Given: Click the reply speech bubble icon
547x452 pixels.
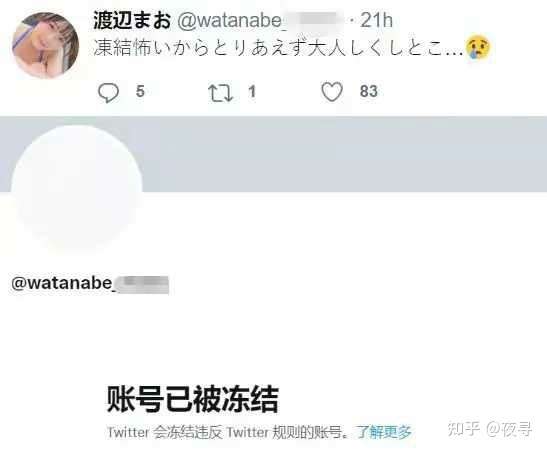Looking at the screenshot, I should (108, 92).
